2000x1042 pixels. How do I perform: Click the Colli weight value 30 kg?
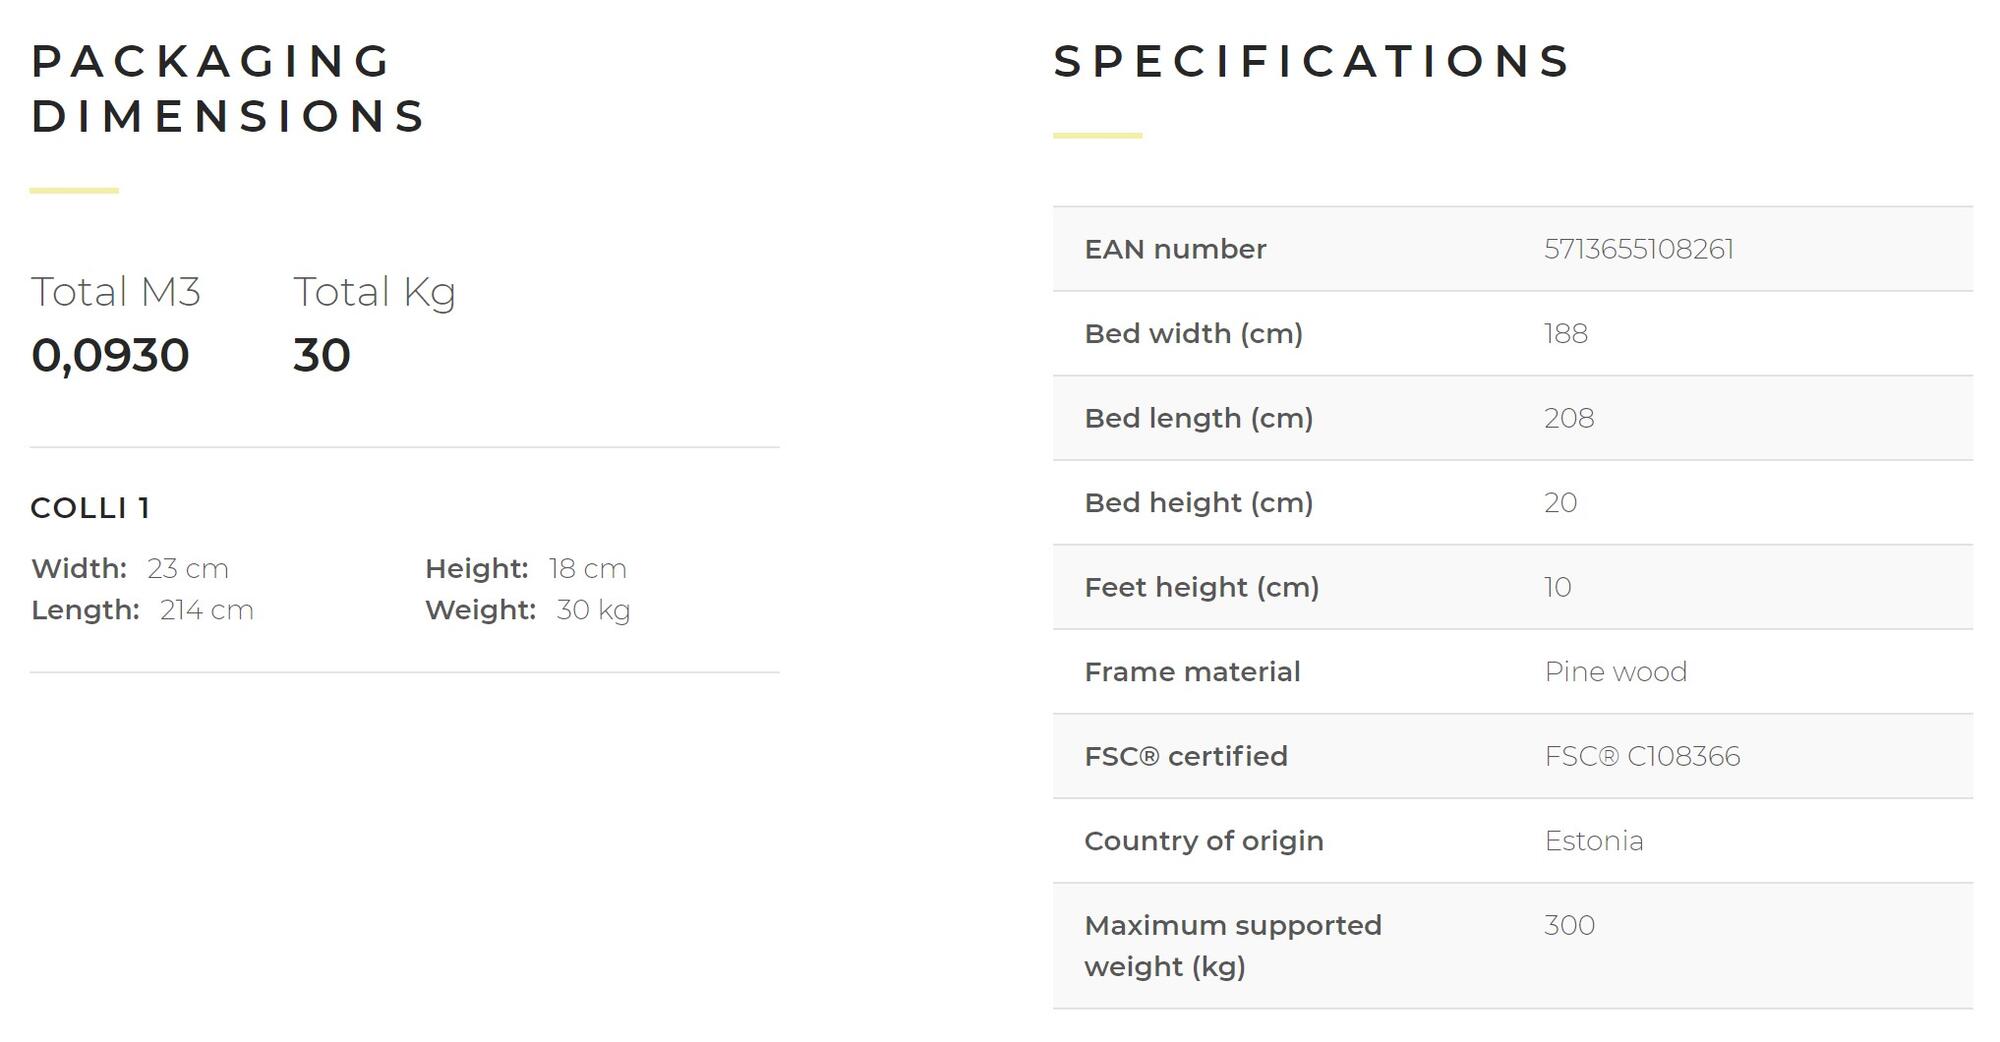(x=592, y=610)
